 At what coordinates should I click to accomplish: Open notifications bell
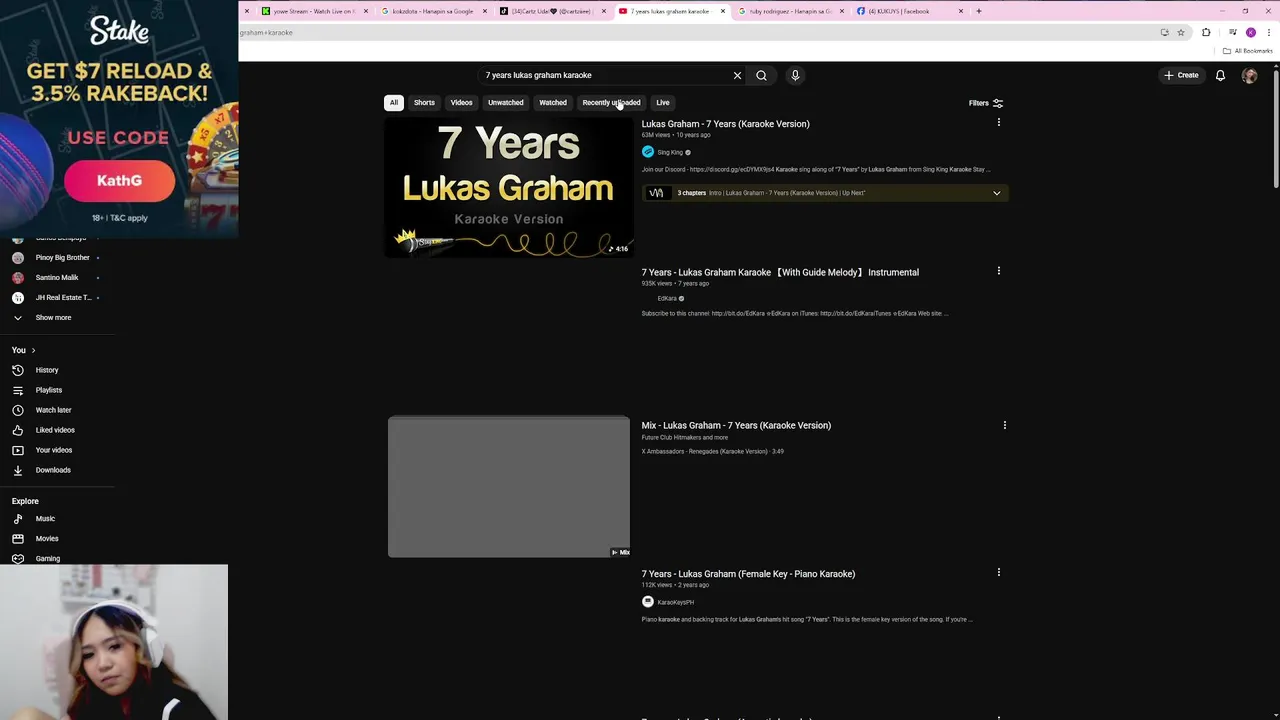[1220, 75]
